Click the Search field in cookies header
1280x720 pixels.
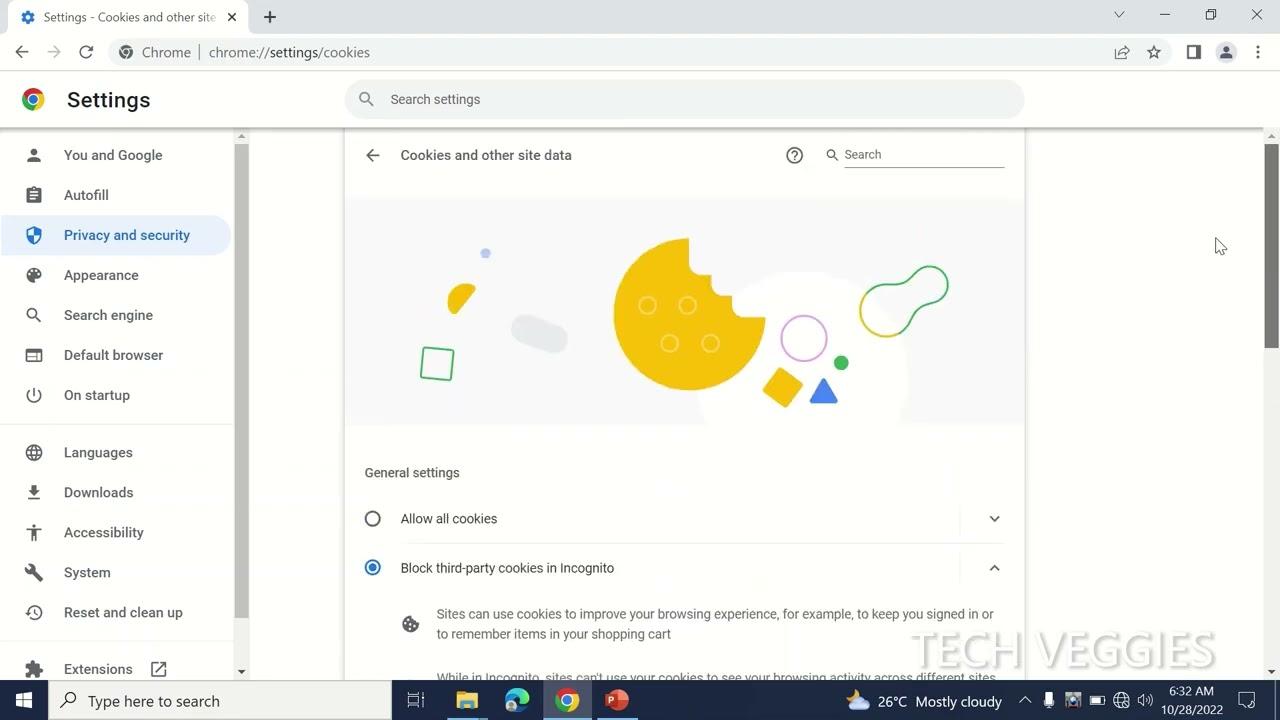[924, 155]
